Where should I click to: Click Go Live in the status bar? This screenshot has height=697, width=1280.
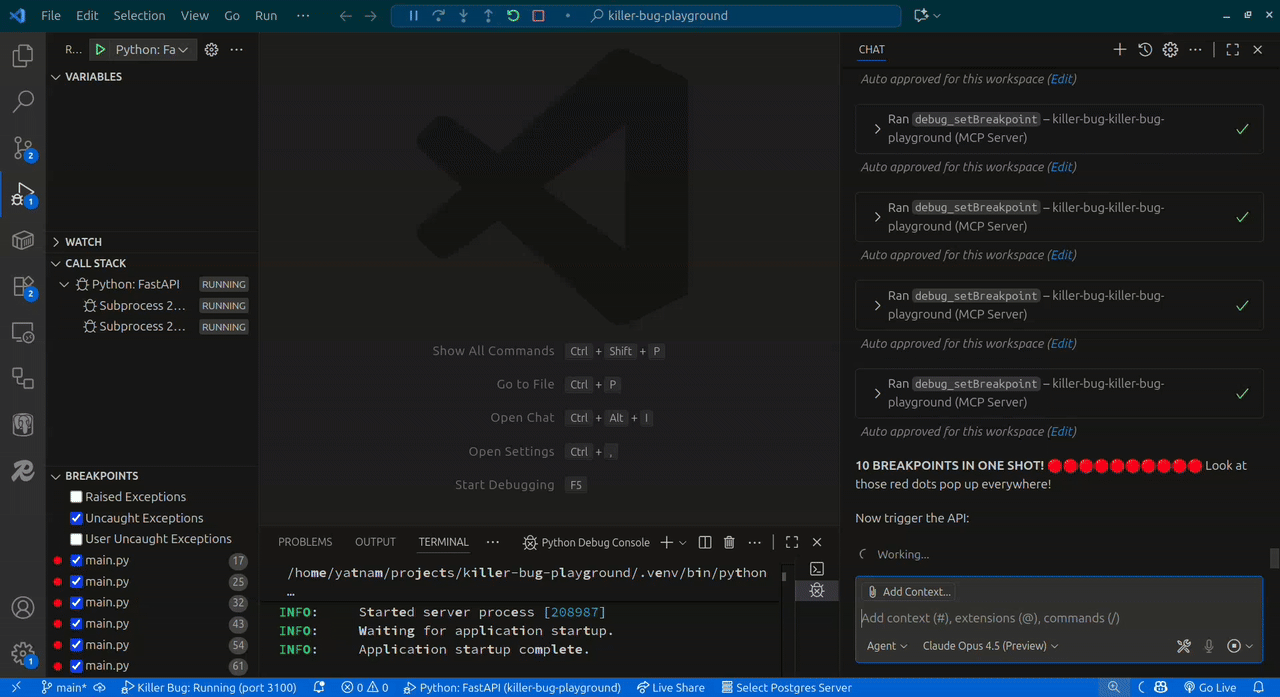1219,687
